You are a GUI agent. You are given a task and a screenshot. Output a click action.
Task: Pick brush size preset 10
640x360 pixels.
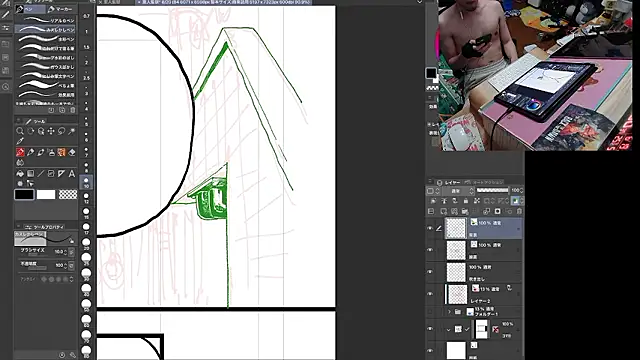tap(86, 182)
